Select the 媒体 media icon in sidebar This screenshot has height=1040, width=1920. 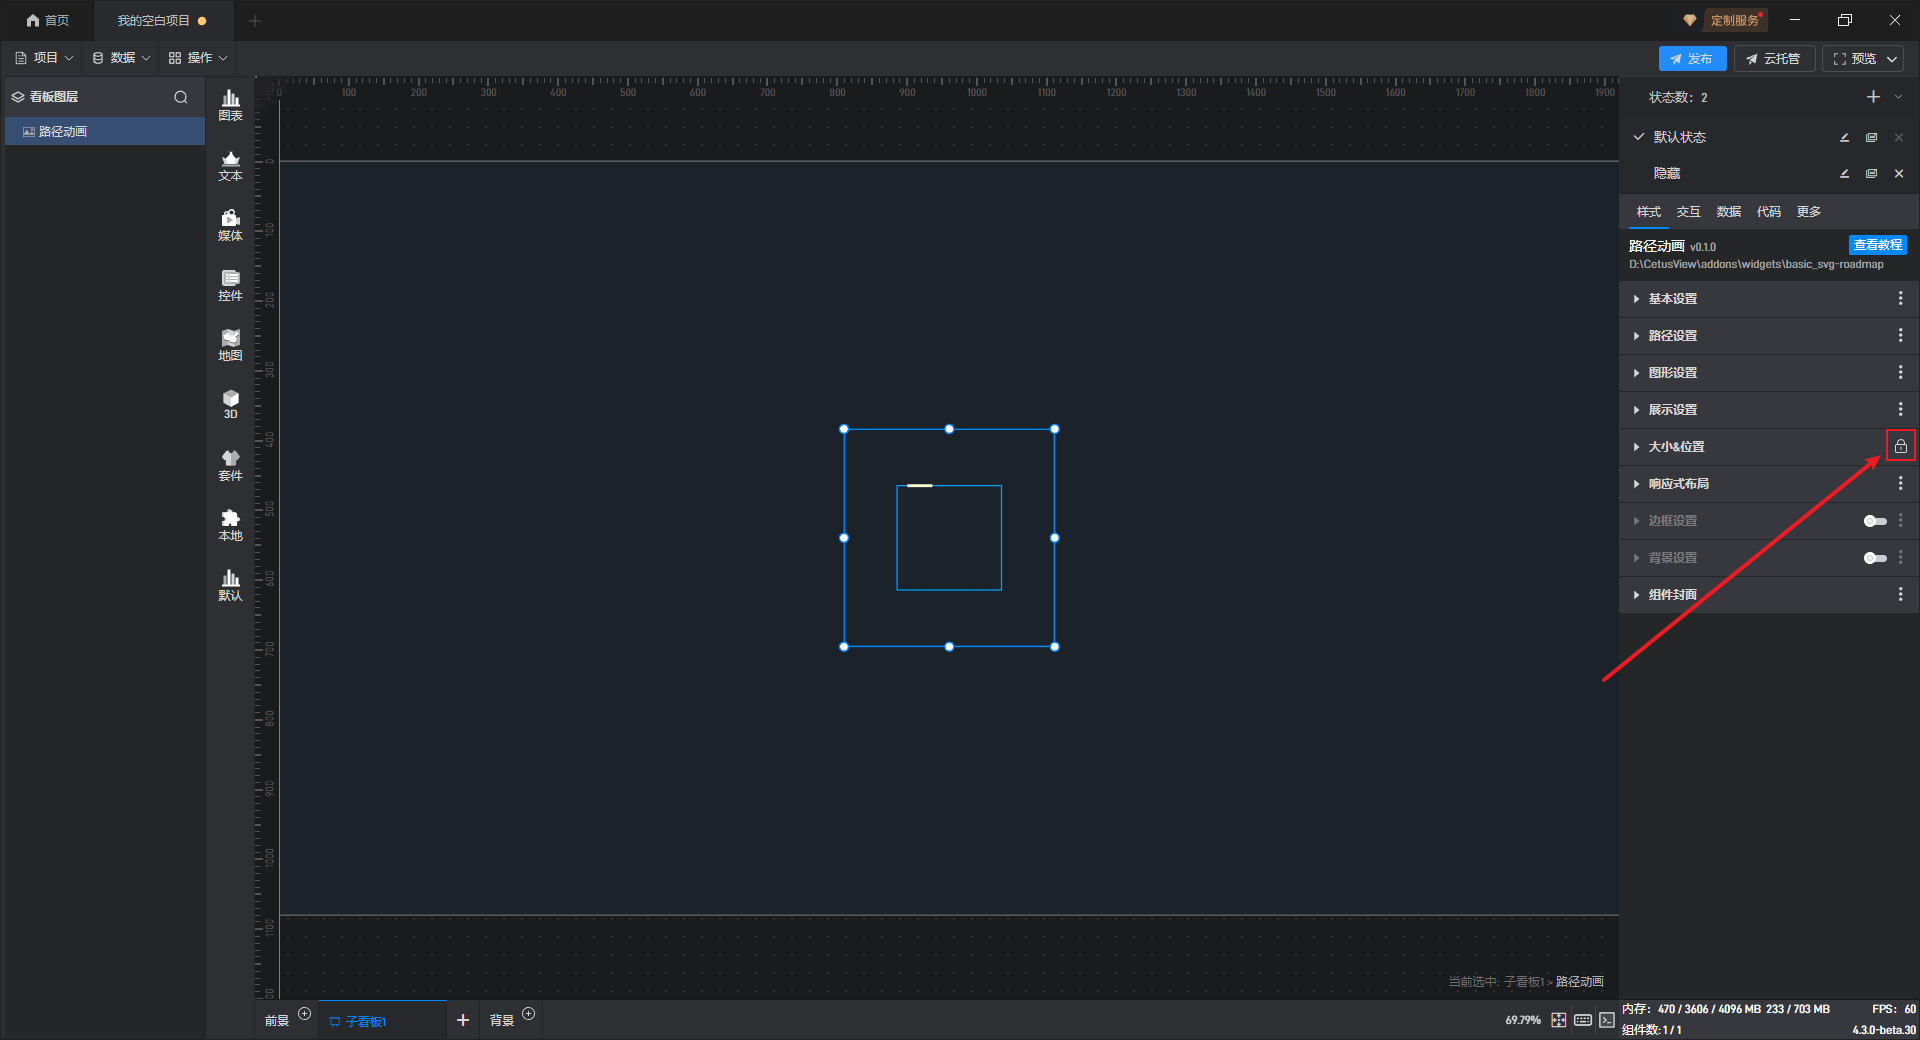click(x=230, y=225)
